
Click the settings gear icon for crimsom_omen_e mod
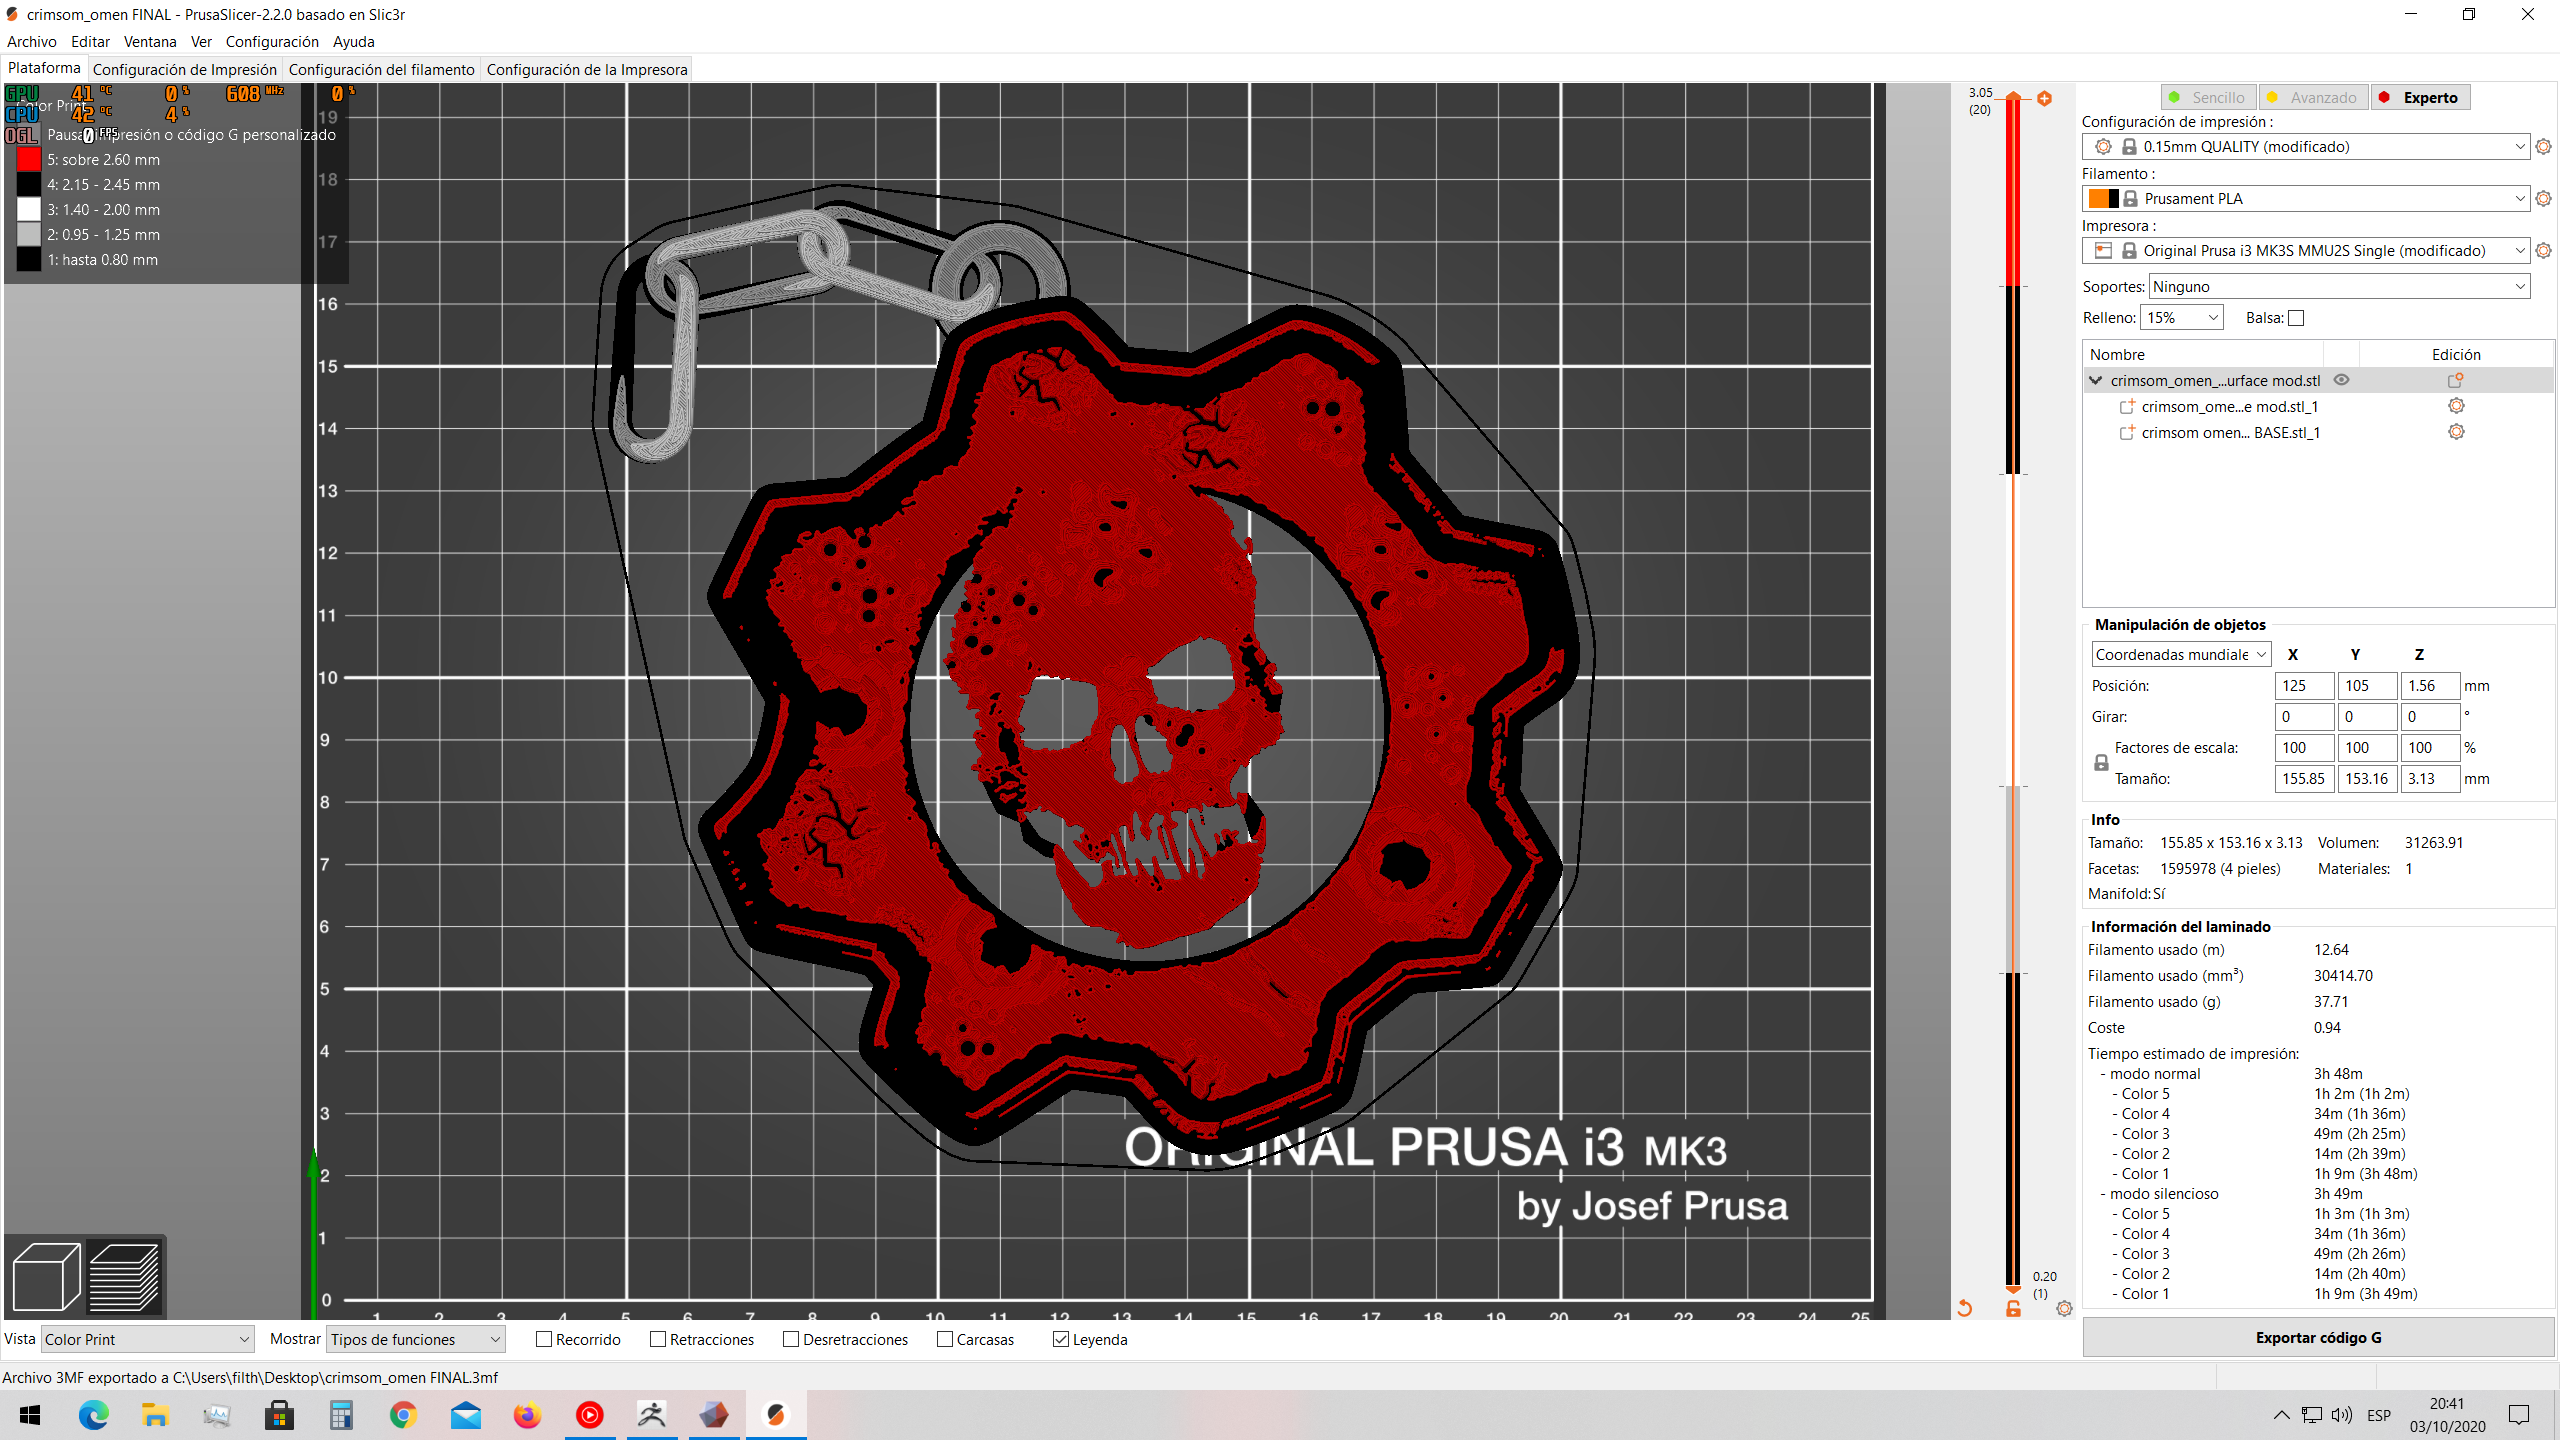tap(2456, 406)
